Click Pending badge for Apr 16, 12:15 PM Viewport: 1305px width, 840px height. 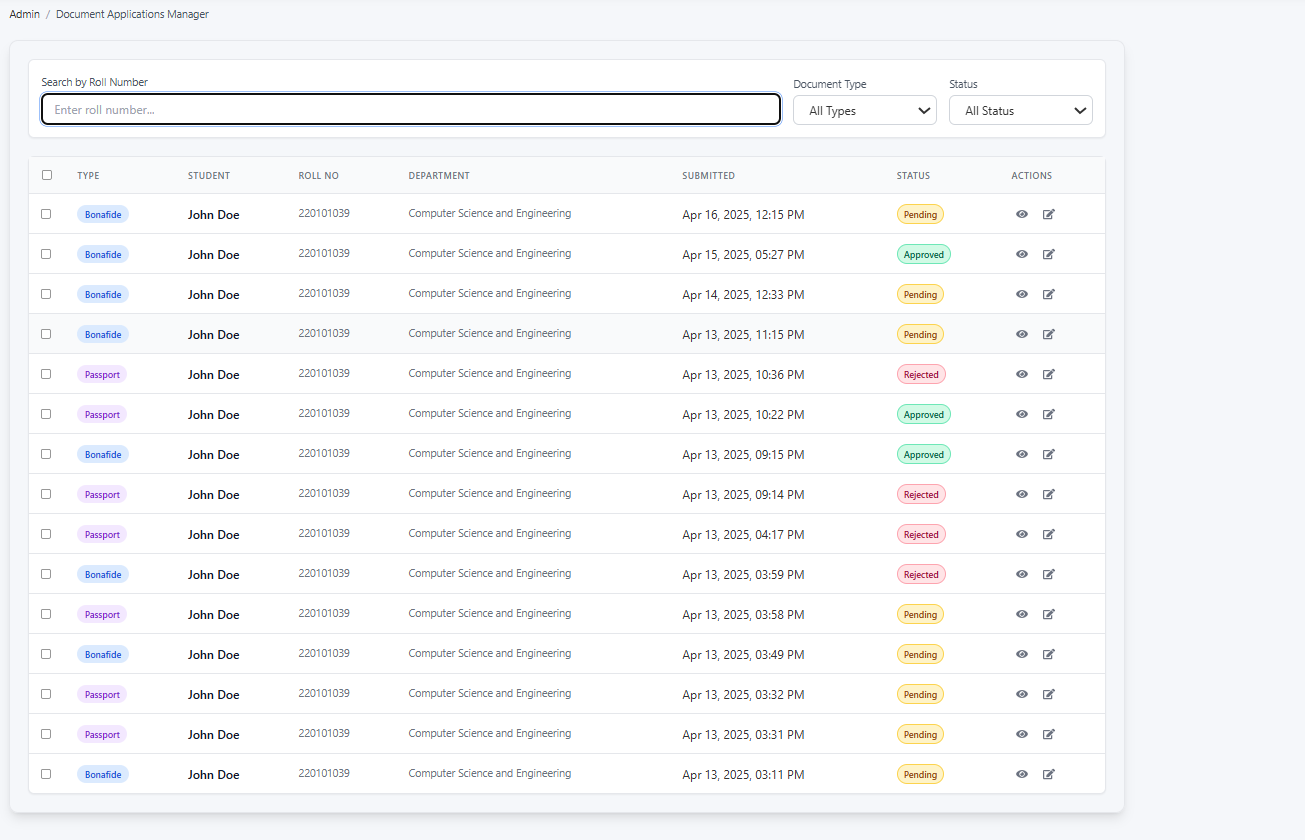tap(920, 214)
